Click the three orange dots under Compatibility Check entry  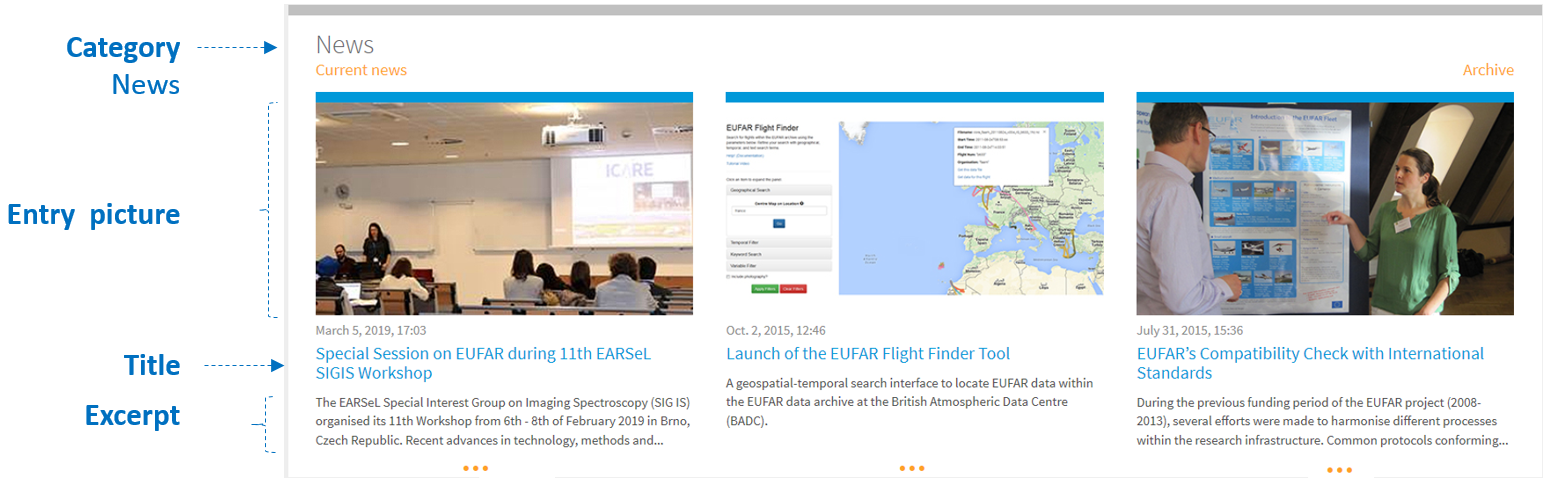(x=1339, y=470)
